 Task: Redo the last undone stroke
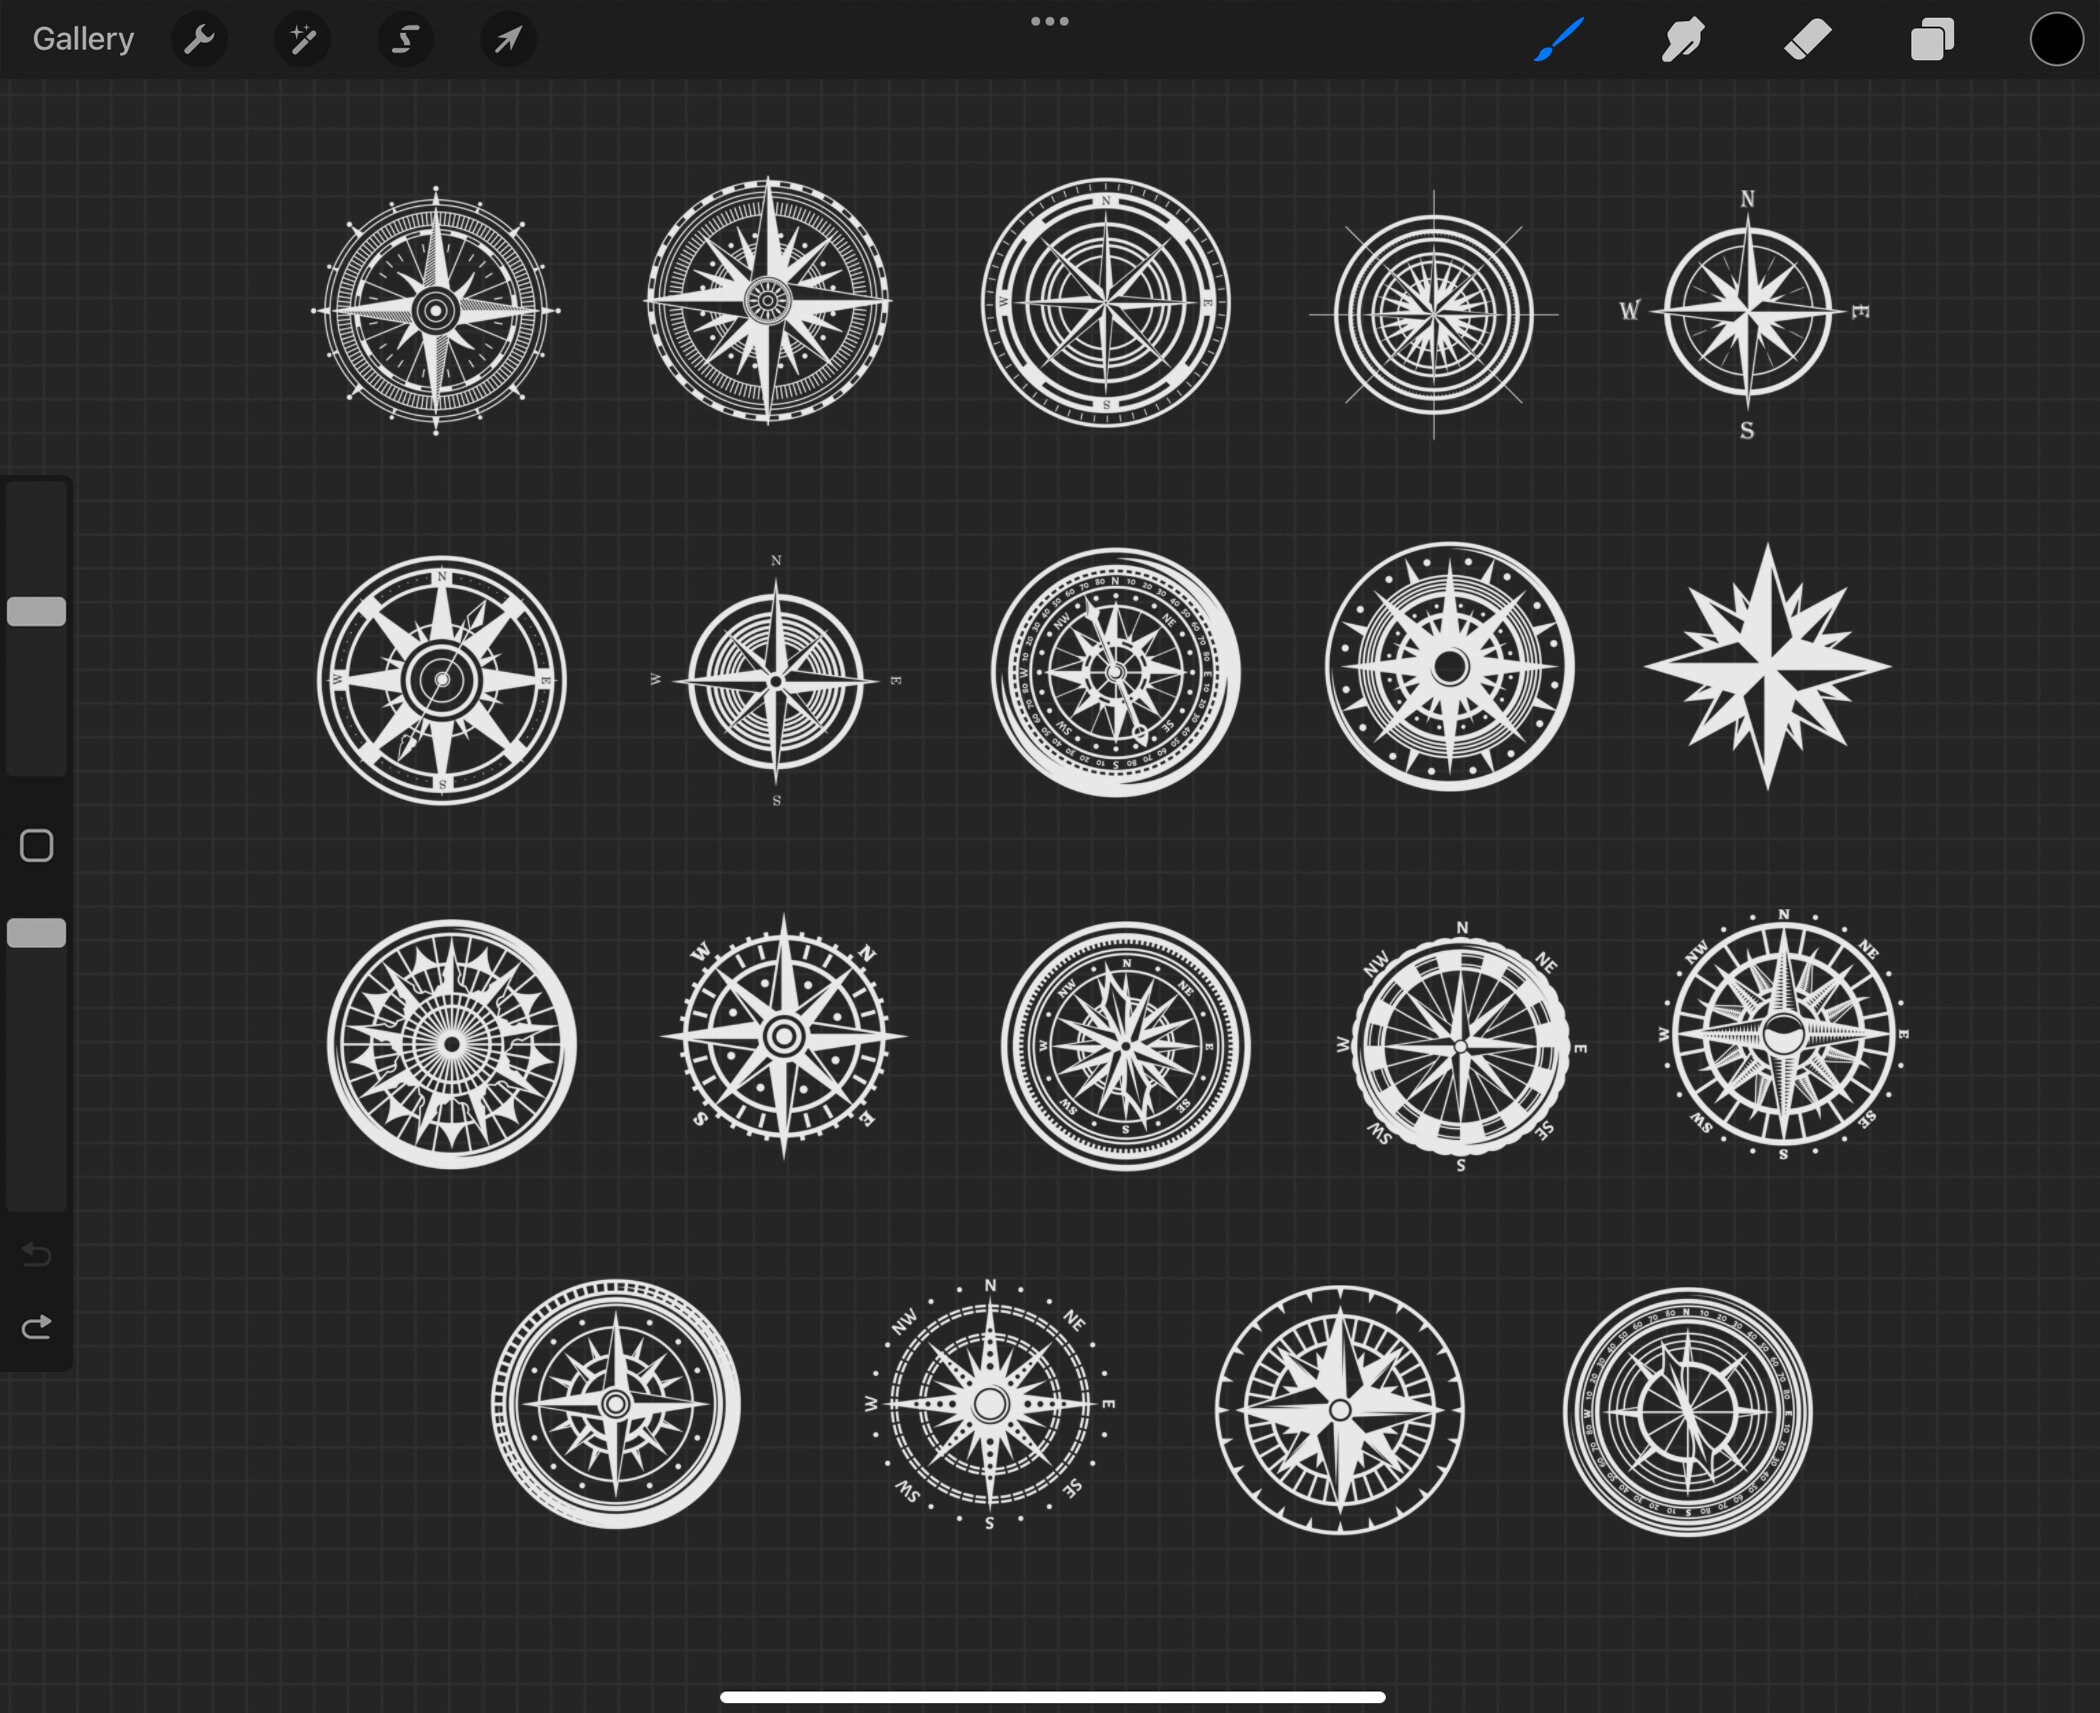pyautogui.click(x=37, y=1327)
